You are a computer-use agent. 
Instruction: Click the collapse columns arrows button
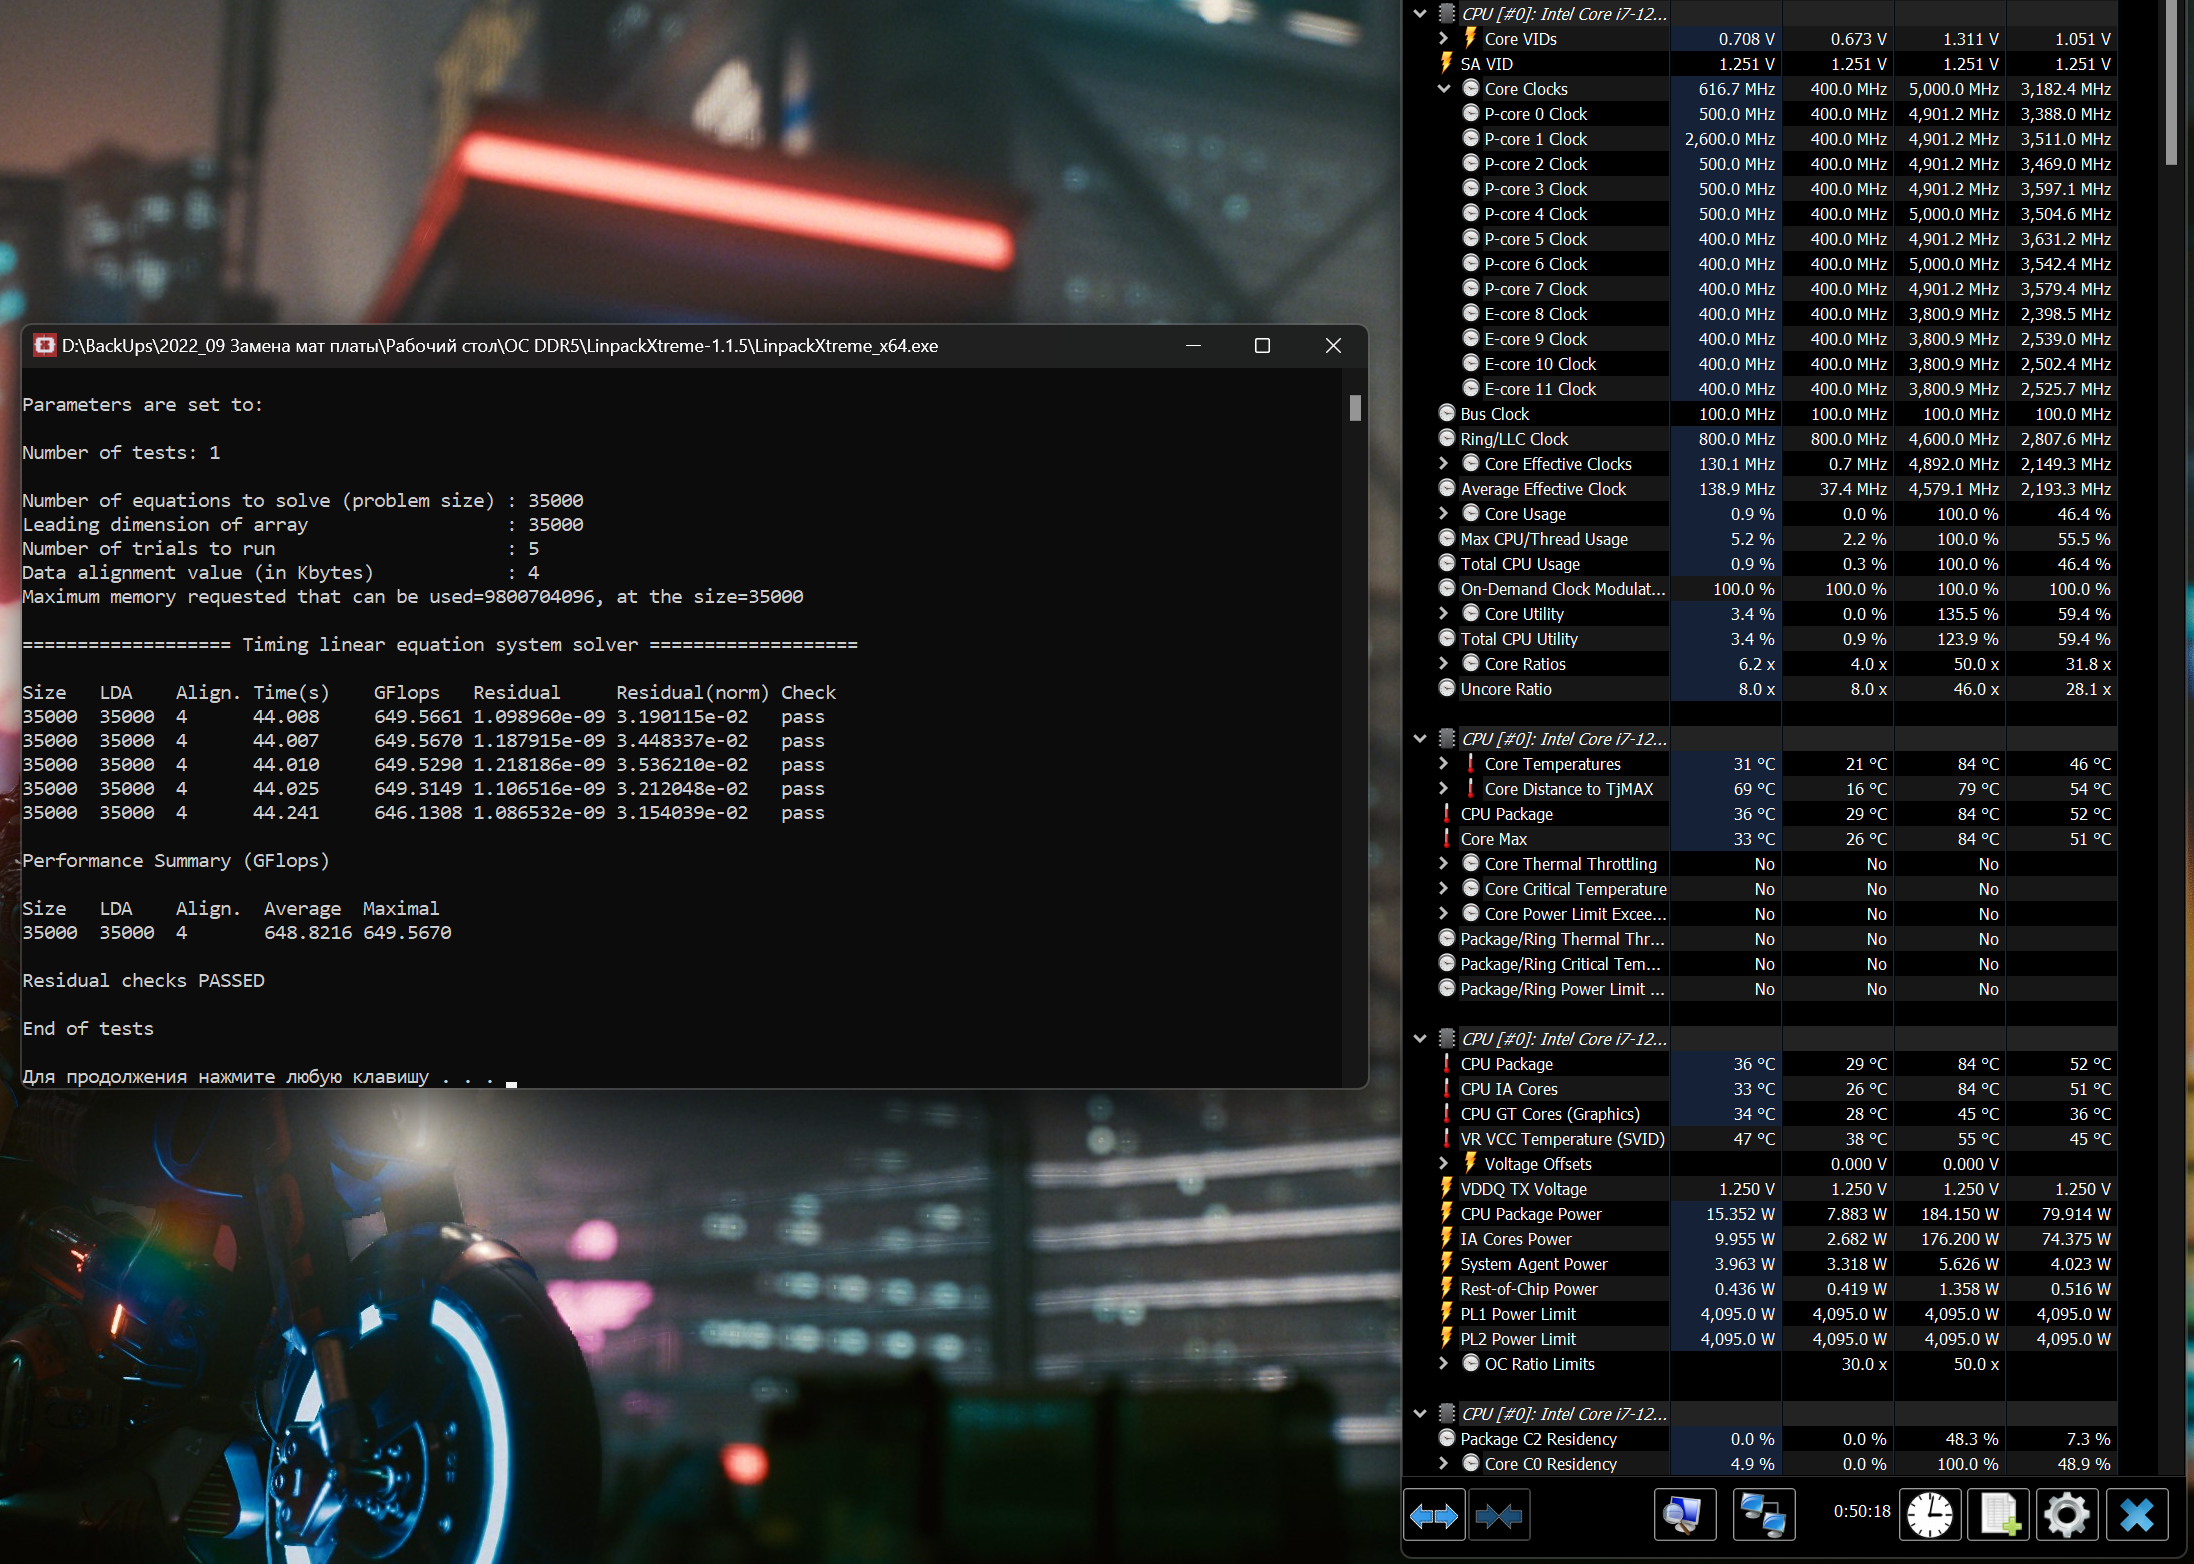tap(1498, 1516)
